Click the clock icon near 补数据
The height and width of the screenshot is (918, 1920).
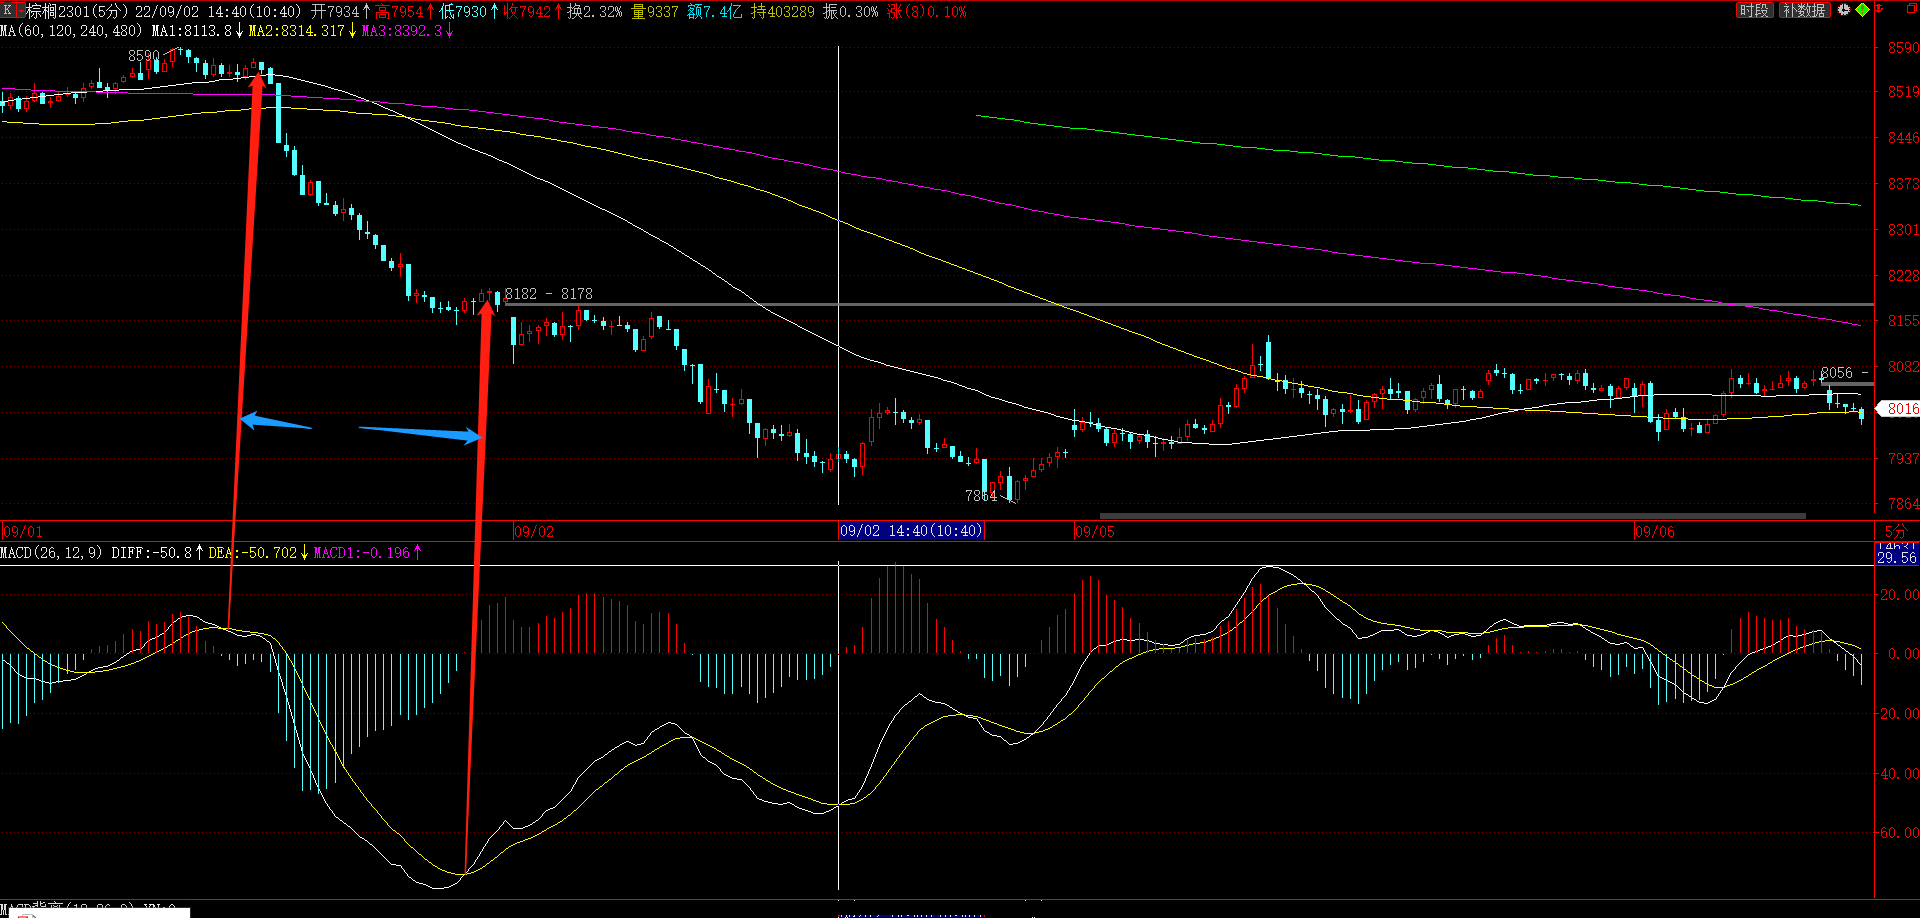1843,10
